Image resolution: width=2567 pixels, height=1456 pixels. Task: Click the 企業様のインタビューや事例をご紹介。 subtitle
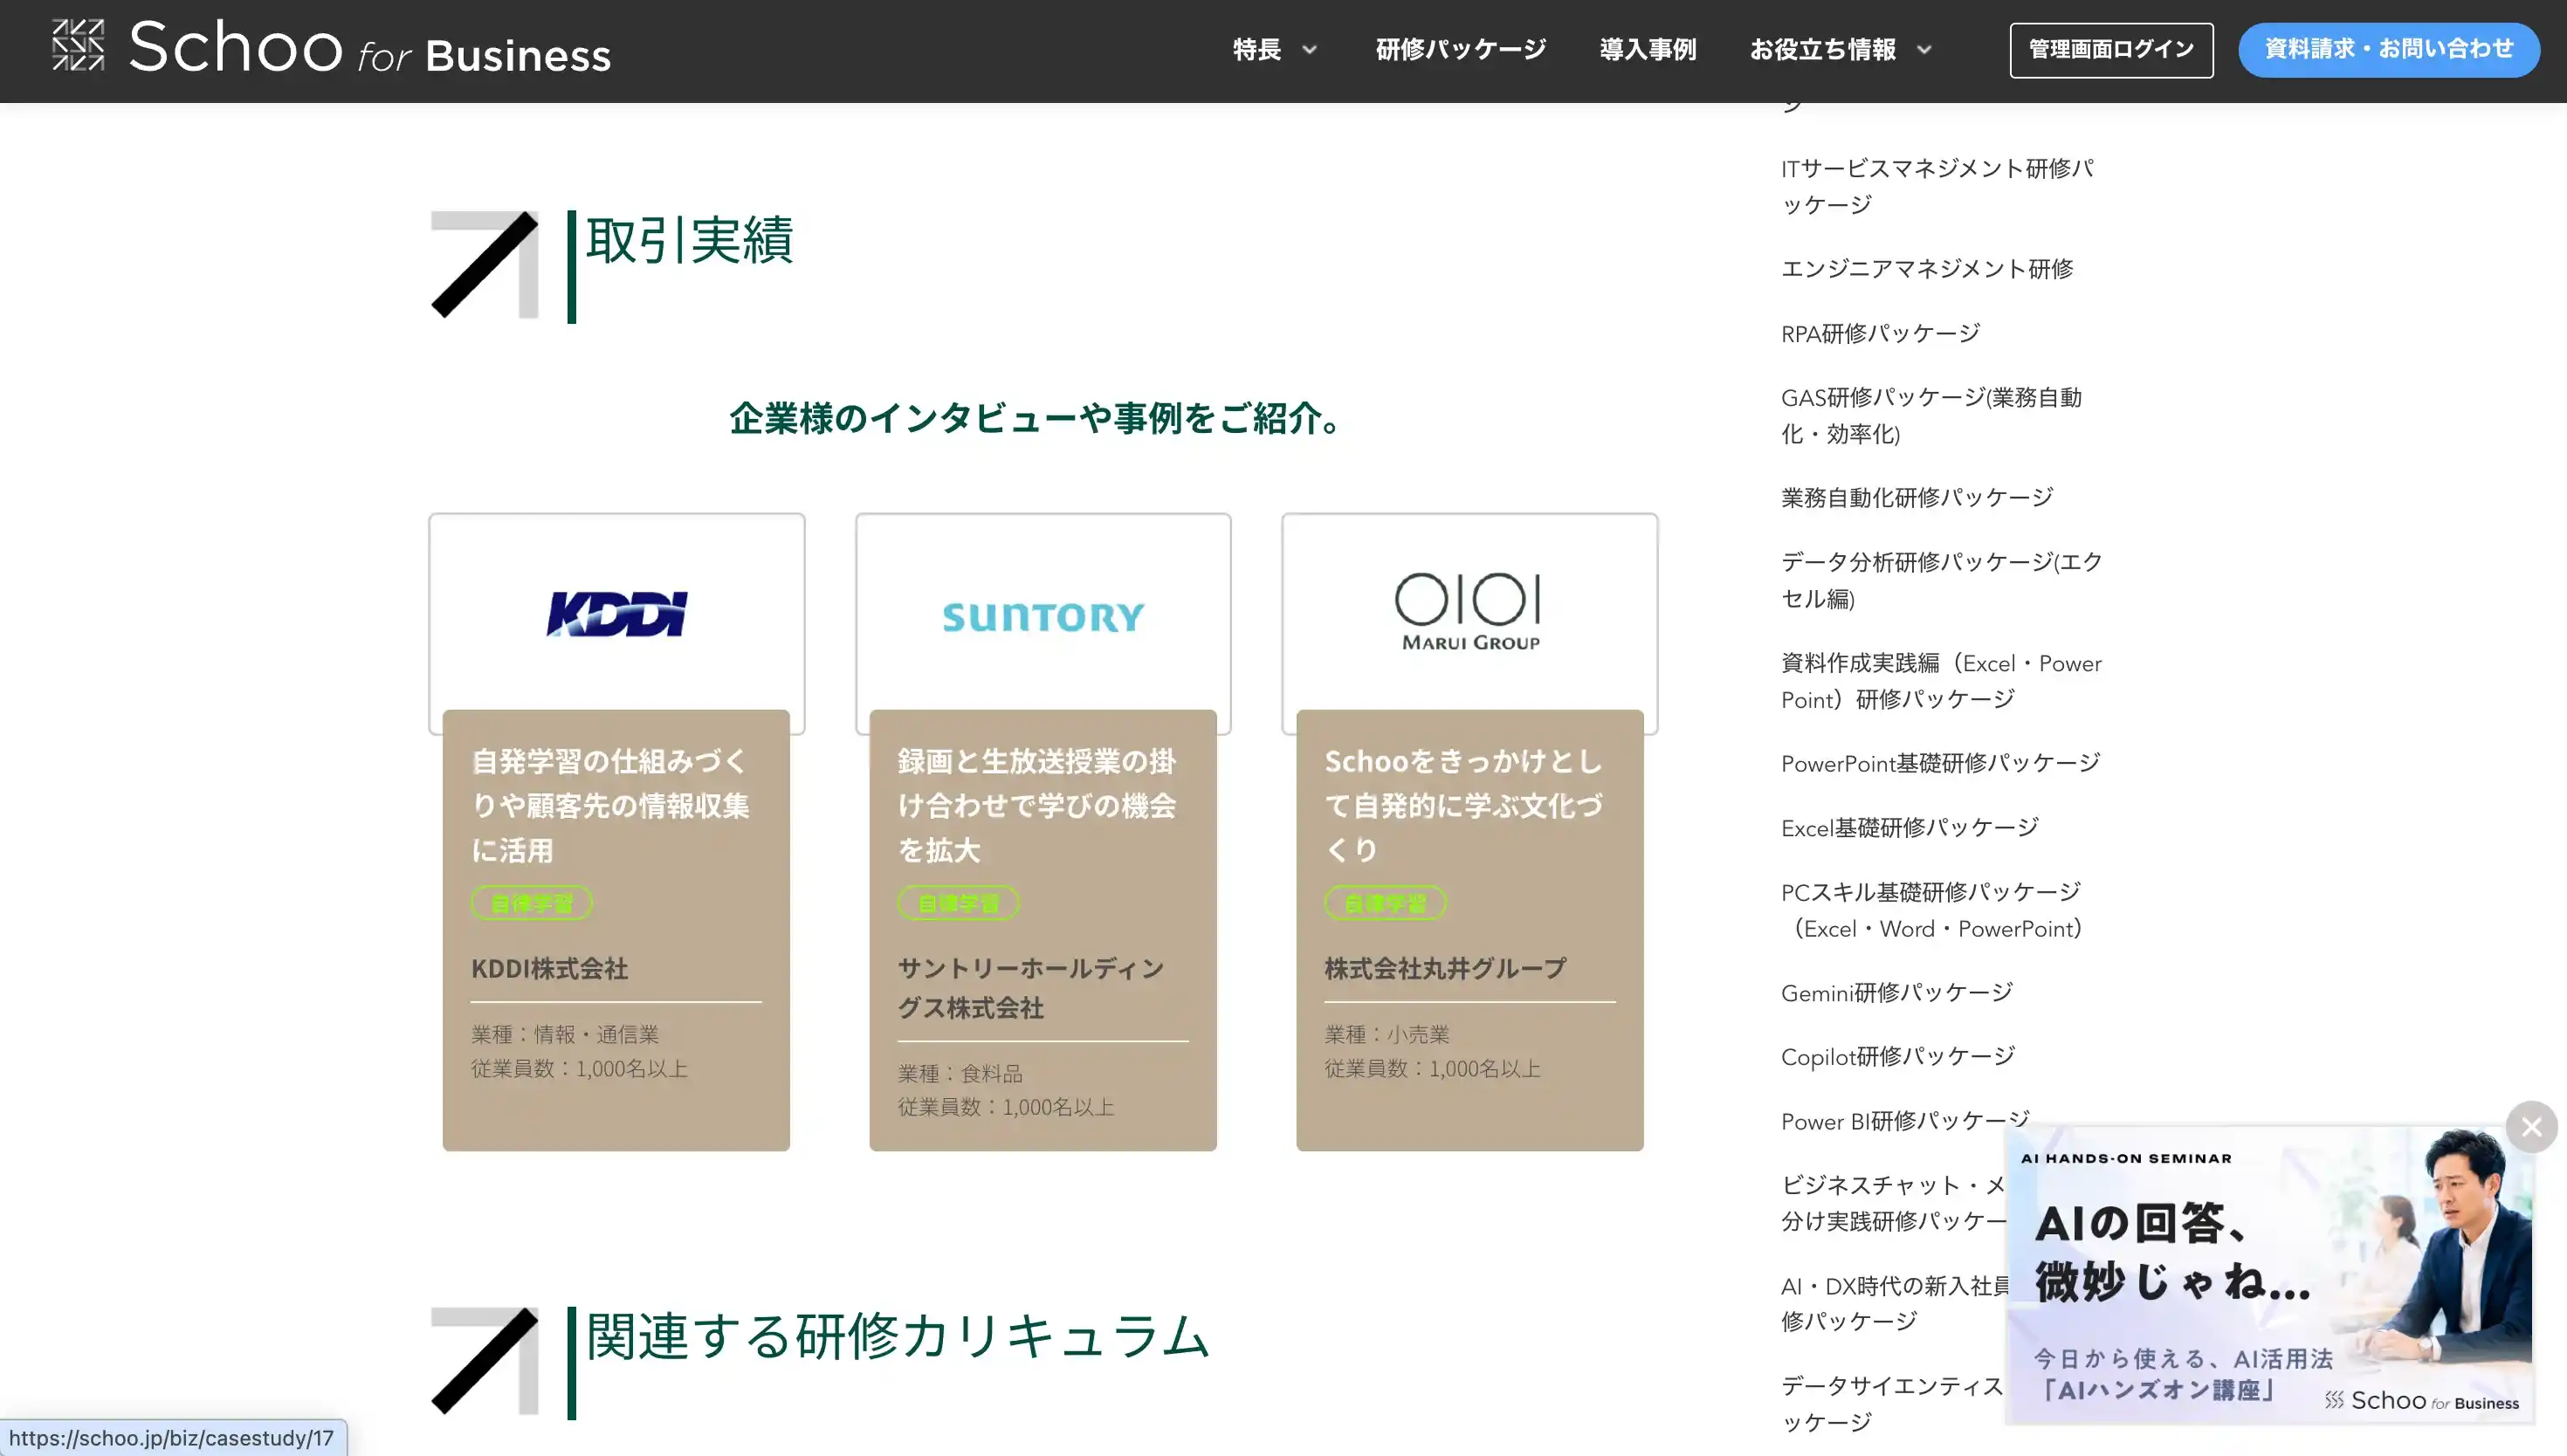coord(1037,418)
